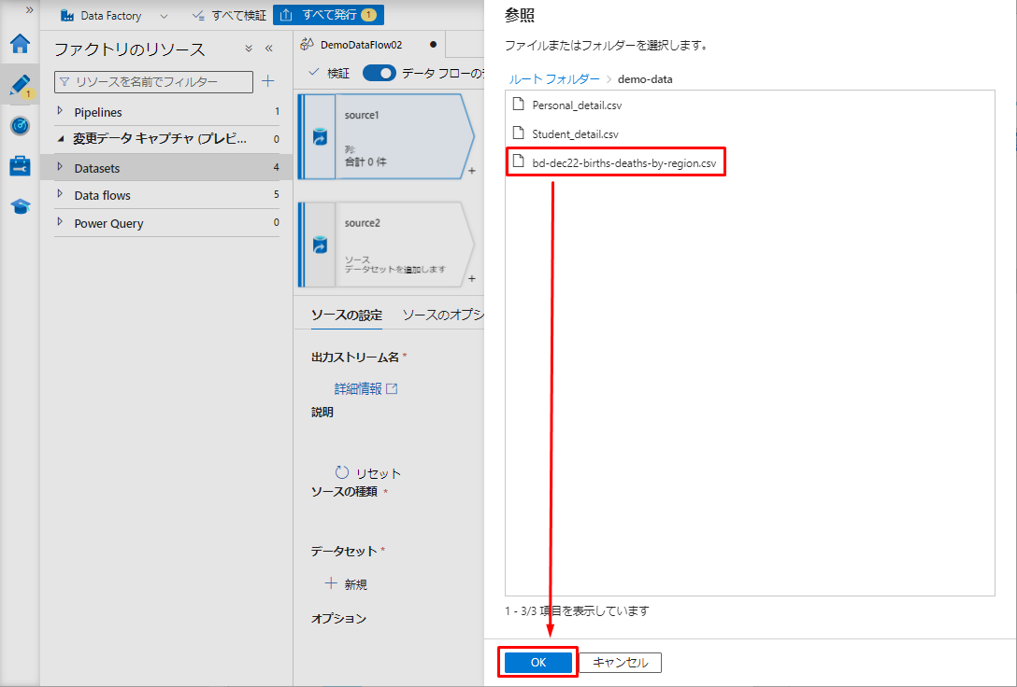Viewport: 1017px width, 687px height.
Task: Collapse the change data capture node
Action: [60, 139]
